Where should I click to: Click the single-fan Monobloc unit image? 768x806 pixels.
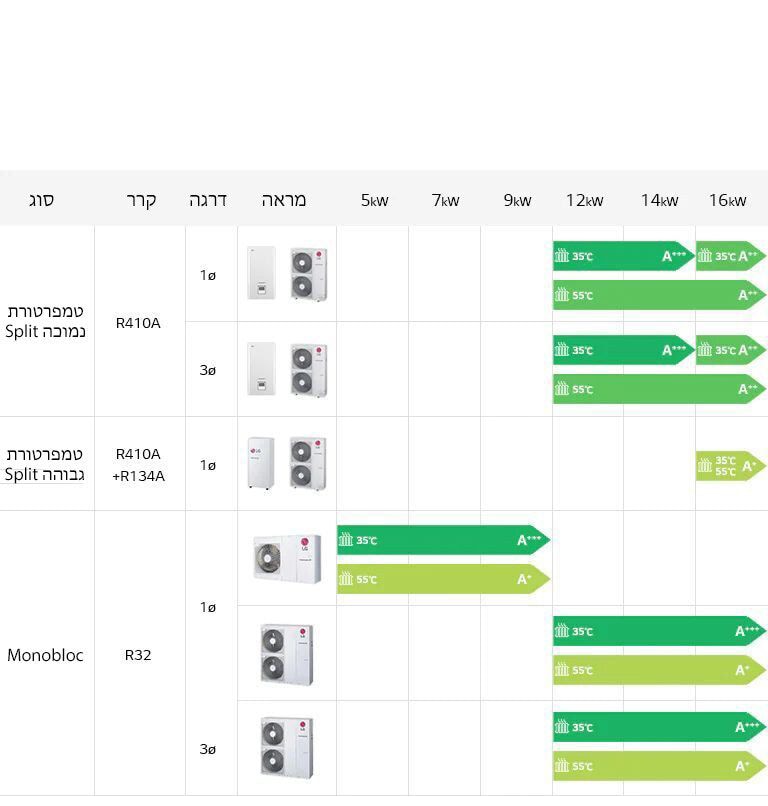click(x=287, y=558)
